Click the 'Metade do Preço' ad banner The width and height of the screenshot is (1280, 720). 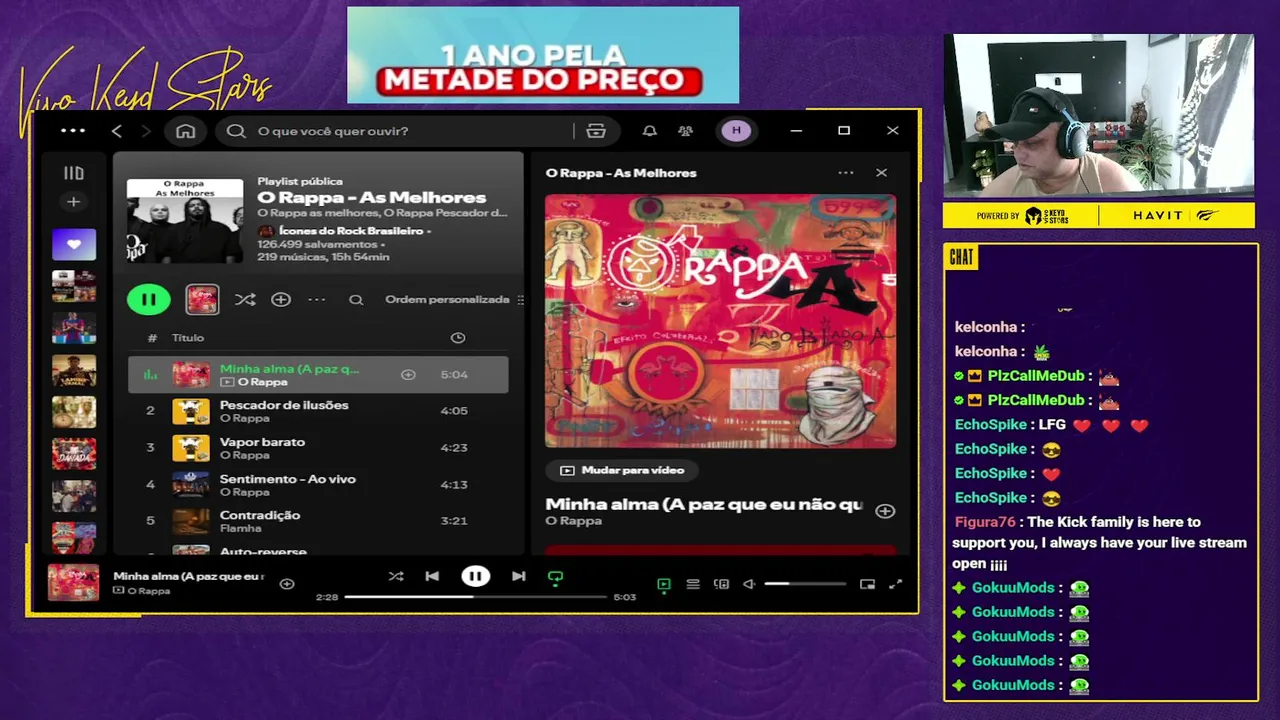(543, 55)
